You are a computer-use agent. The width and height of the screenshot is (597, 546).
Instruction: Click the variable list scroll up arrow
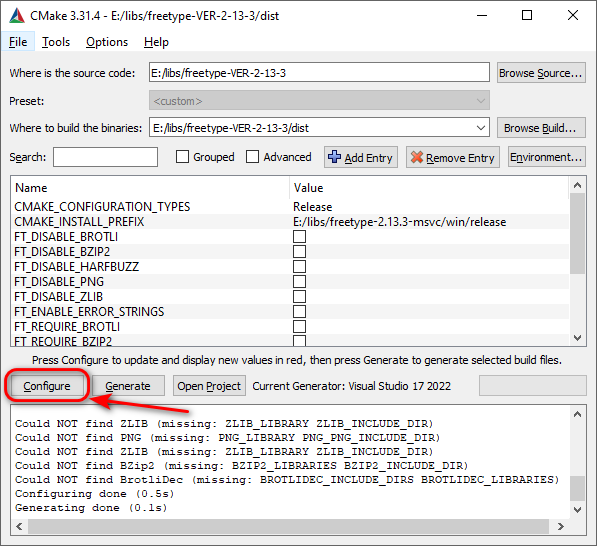pos(577,185)
